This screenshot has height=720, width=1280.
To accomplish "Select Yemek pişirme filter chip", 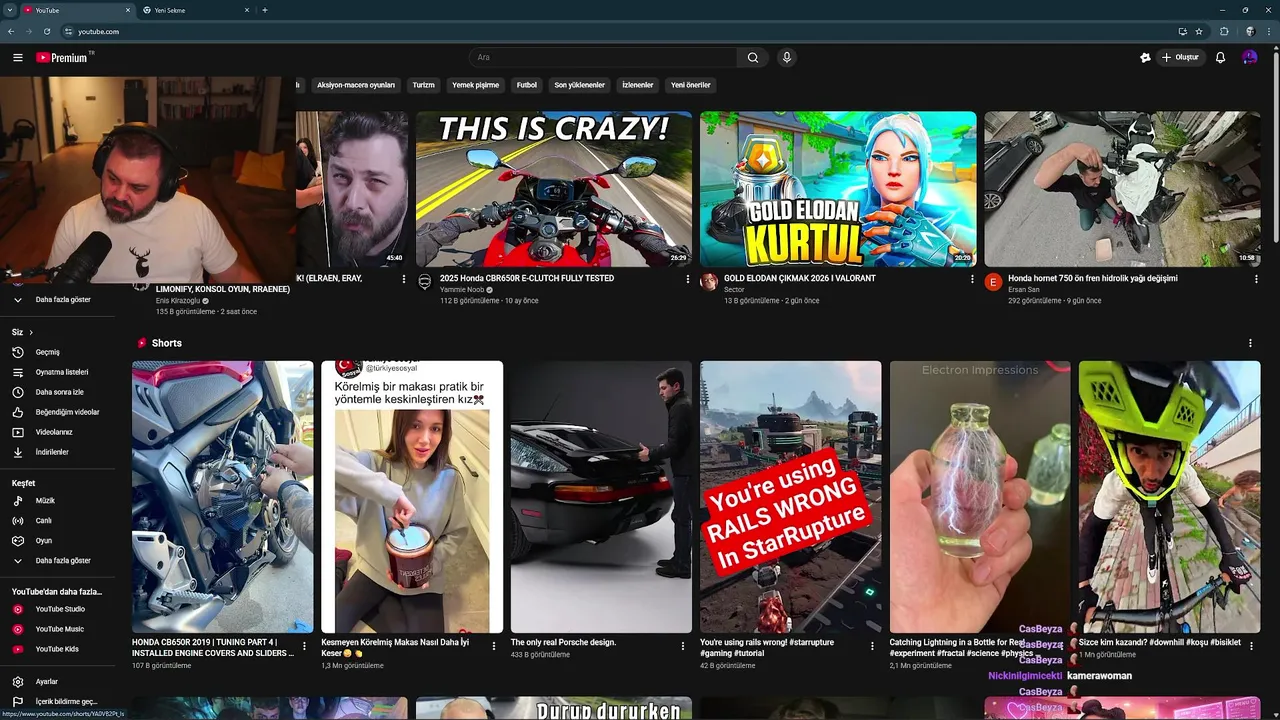I will (x=475, y=85).
